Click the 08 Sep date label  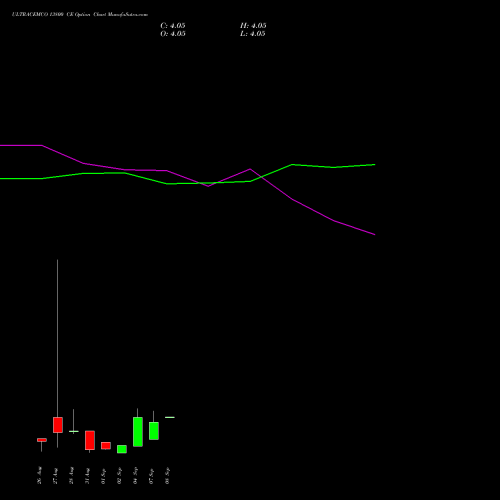tap(168, 475)
